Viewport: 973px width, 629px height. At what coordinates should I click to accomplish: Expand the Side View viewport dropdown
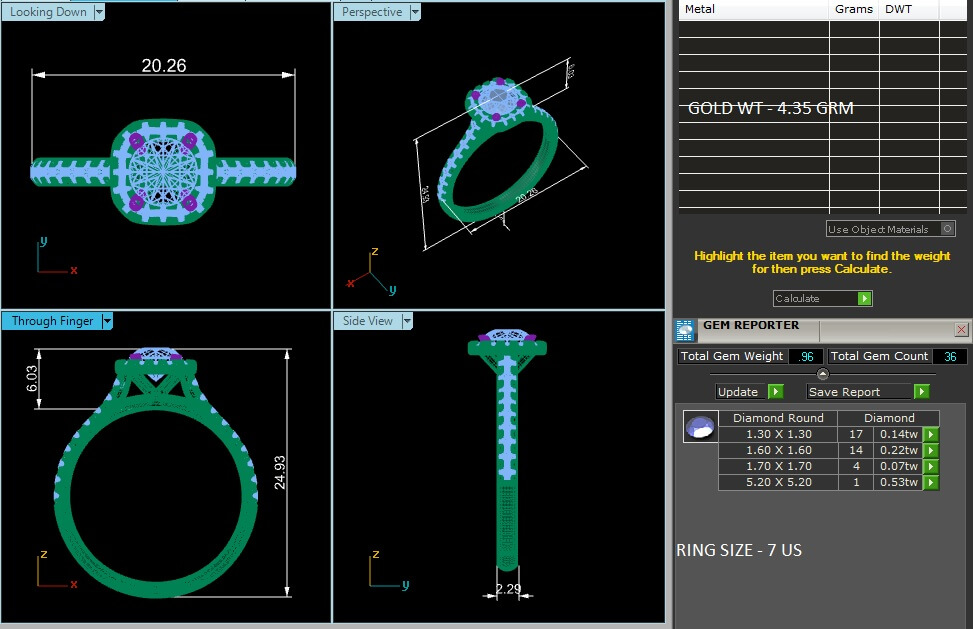pyautogui.click(x=407, y=321)
